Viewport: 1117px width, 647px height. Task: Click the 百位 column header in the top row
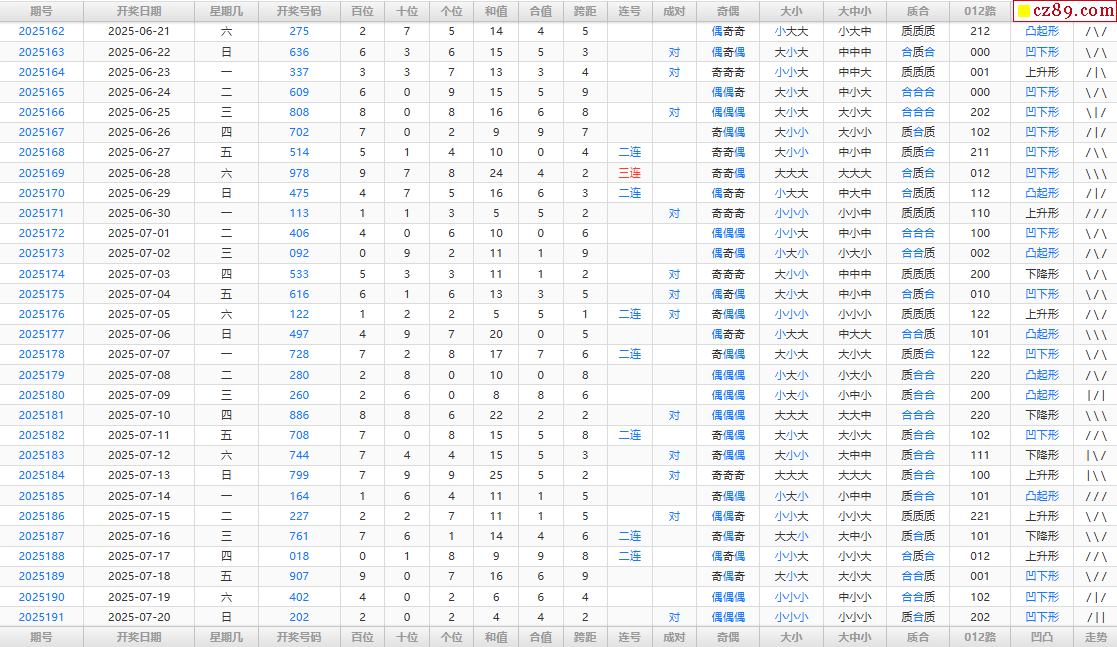[363, 11]
